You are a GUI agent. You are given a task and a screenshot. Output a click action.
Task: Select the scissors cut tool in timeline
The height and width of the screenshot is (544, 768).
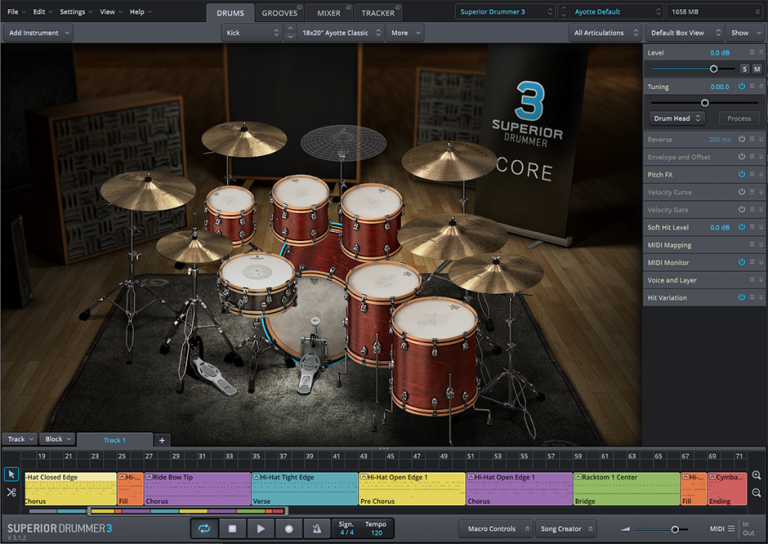coord(11,492)
